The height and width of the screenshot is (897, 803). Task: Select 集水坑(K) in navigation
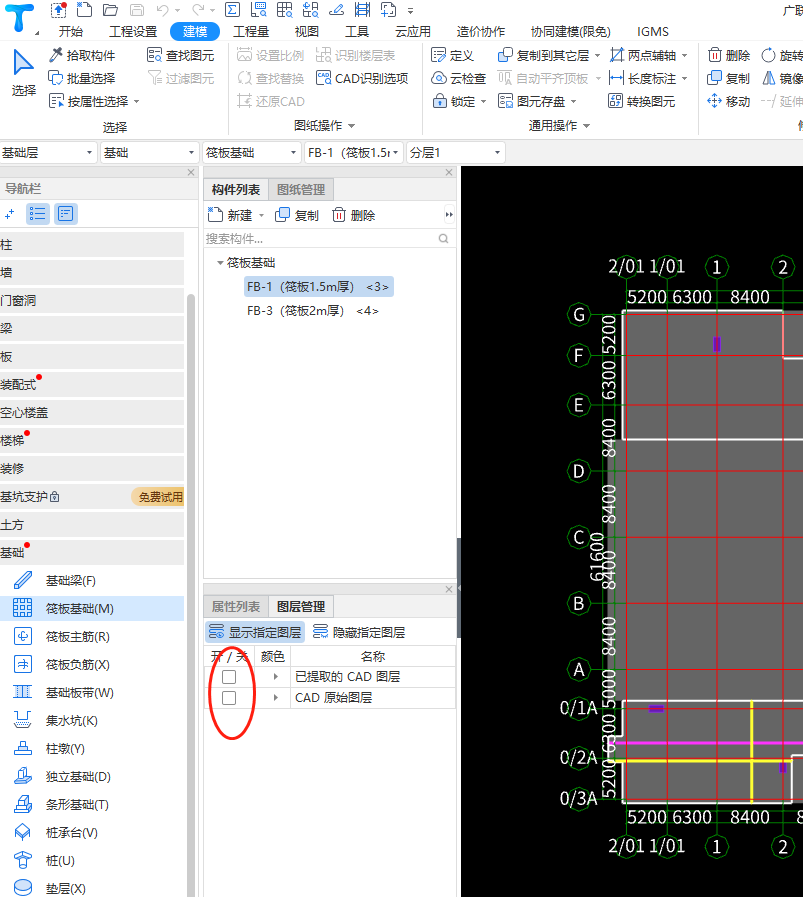(x=92, y=721)
